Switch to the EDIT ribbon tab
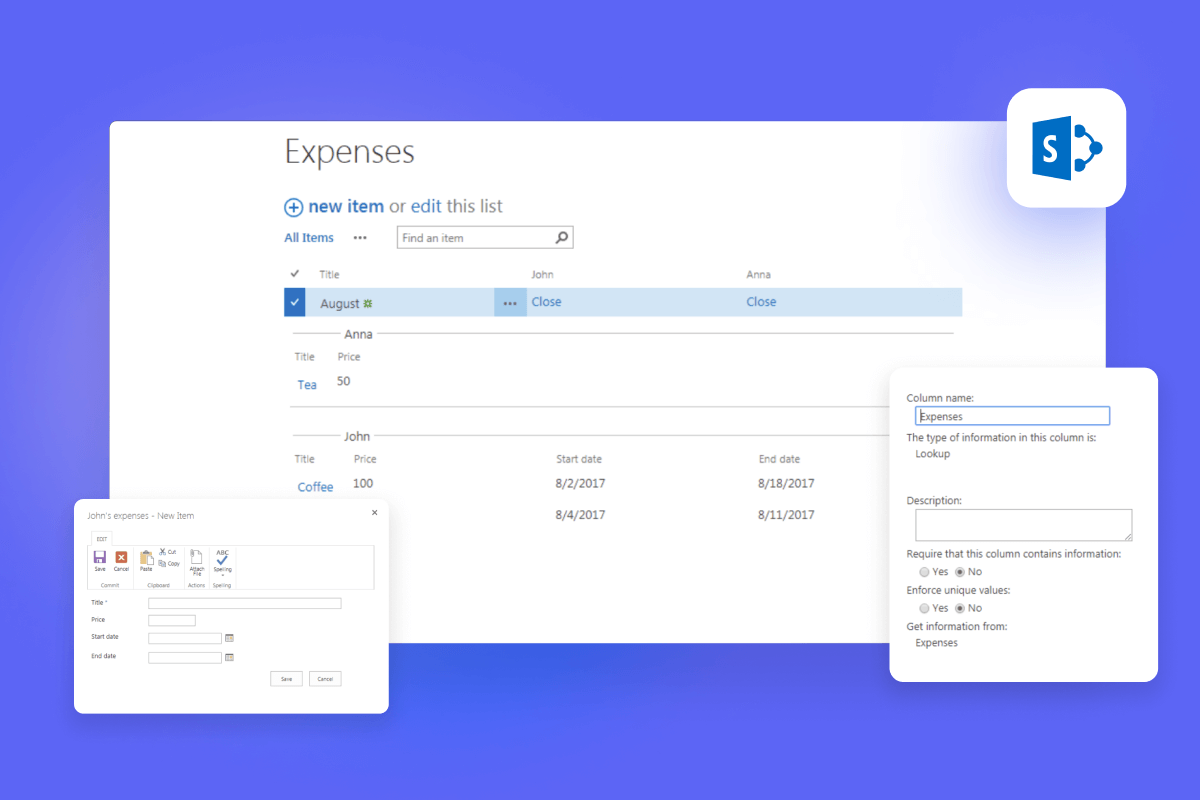The height and width of the screenshot is (800, 1200). (x=101, y=539)
